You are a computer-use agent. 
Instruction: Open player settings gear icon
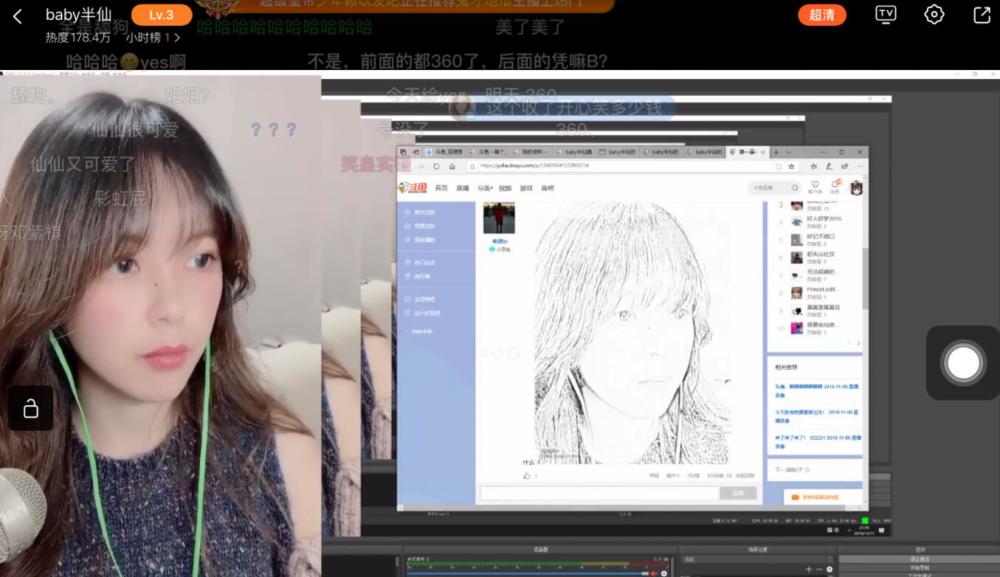[934, 14]
